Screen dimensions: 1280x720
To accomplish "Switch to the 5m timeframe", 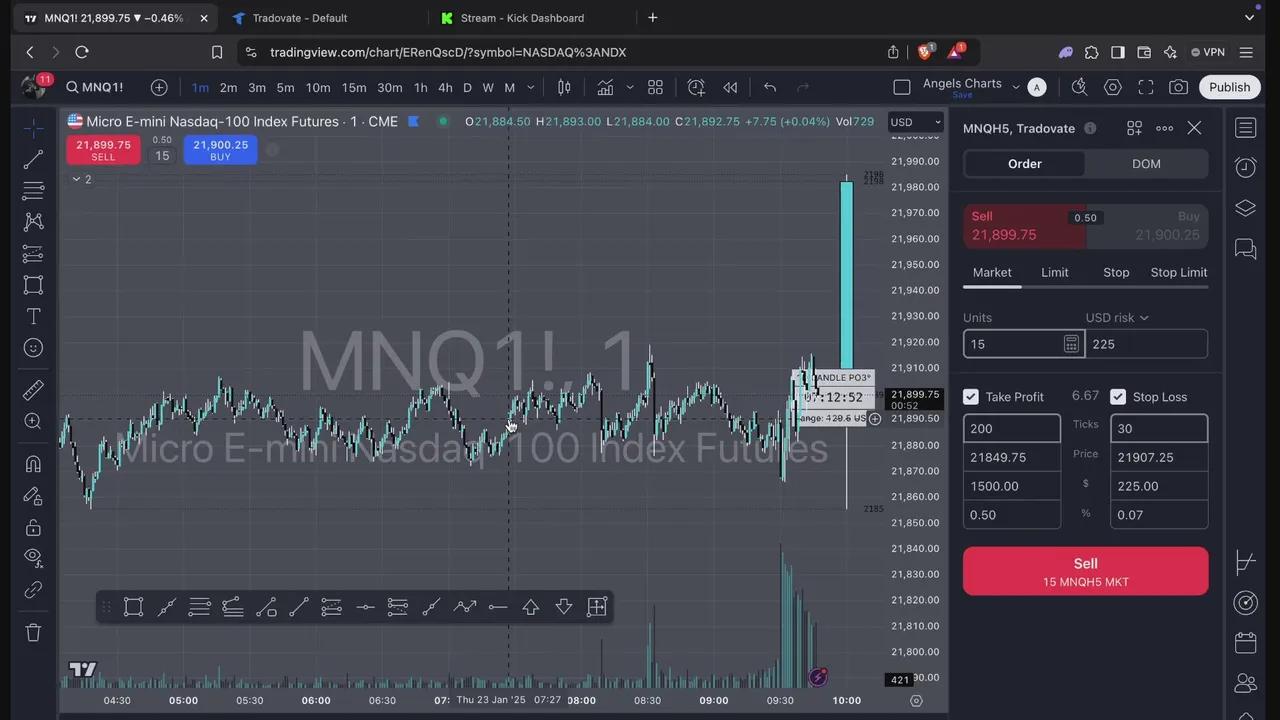I will click(285, 87).
